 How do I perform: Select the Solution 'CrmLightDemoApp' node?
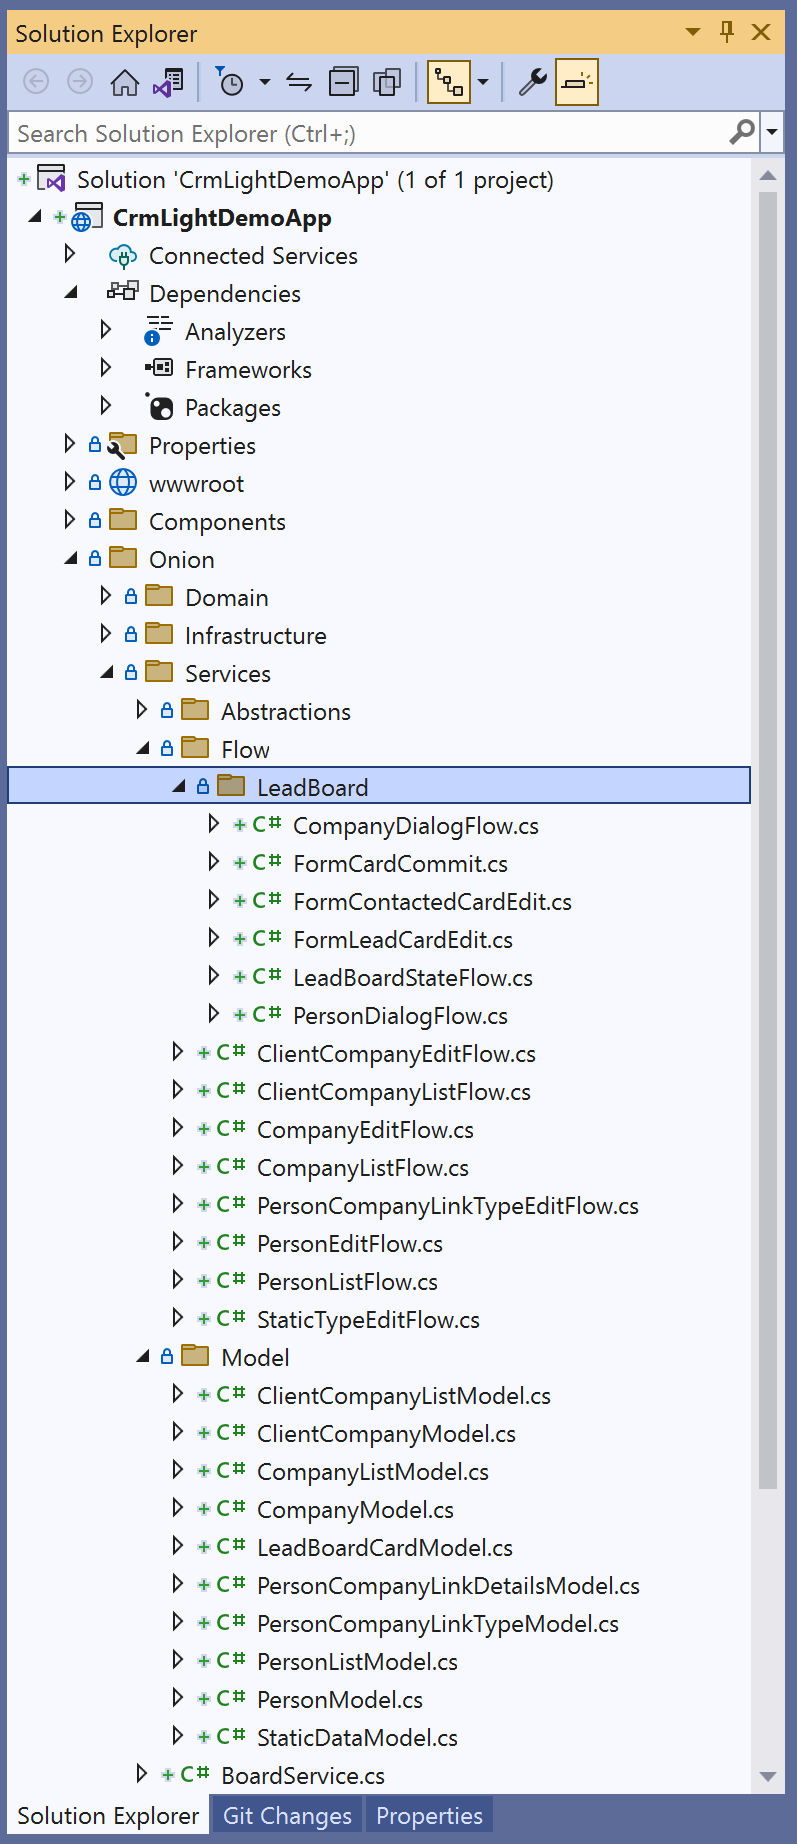315,180
